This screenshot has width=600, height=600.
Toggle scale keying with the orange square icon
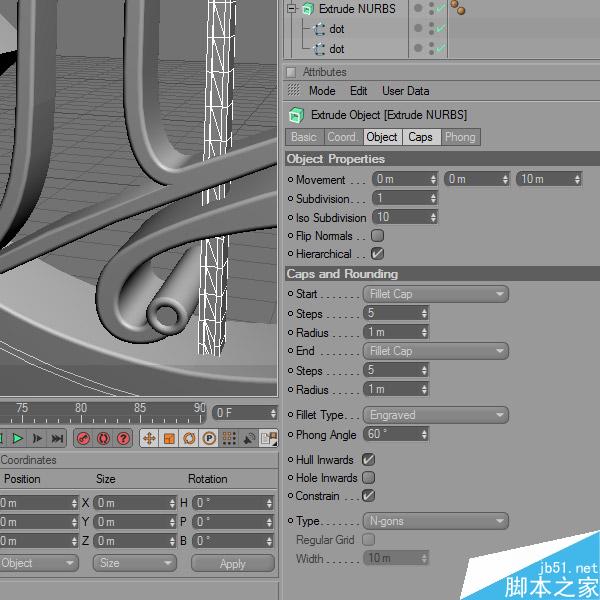coord(169,439)
